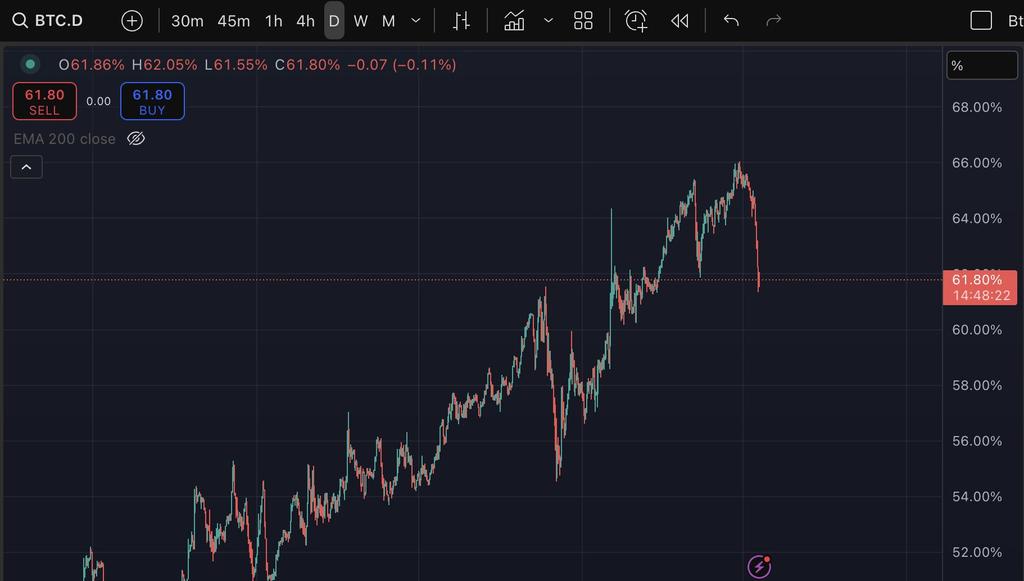This screenshot has height=581, width=1024.
Task: Select the D daily timeframe
Action: (334, 21)
